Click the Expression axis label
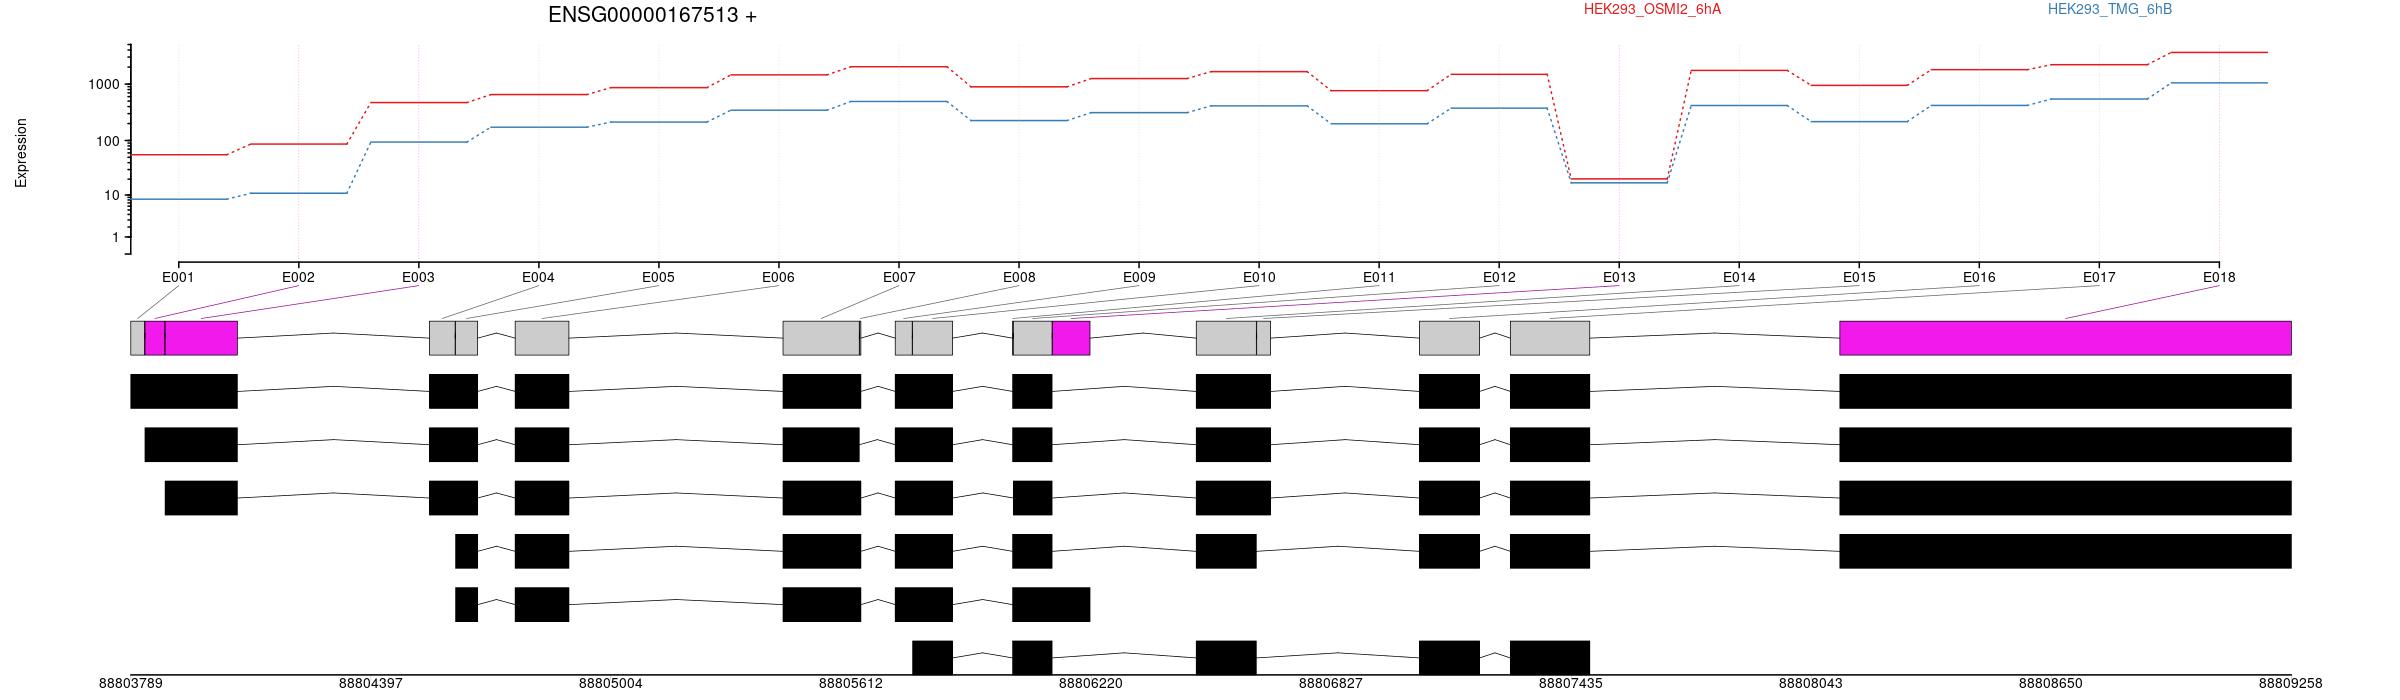 point(21,153)
